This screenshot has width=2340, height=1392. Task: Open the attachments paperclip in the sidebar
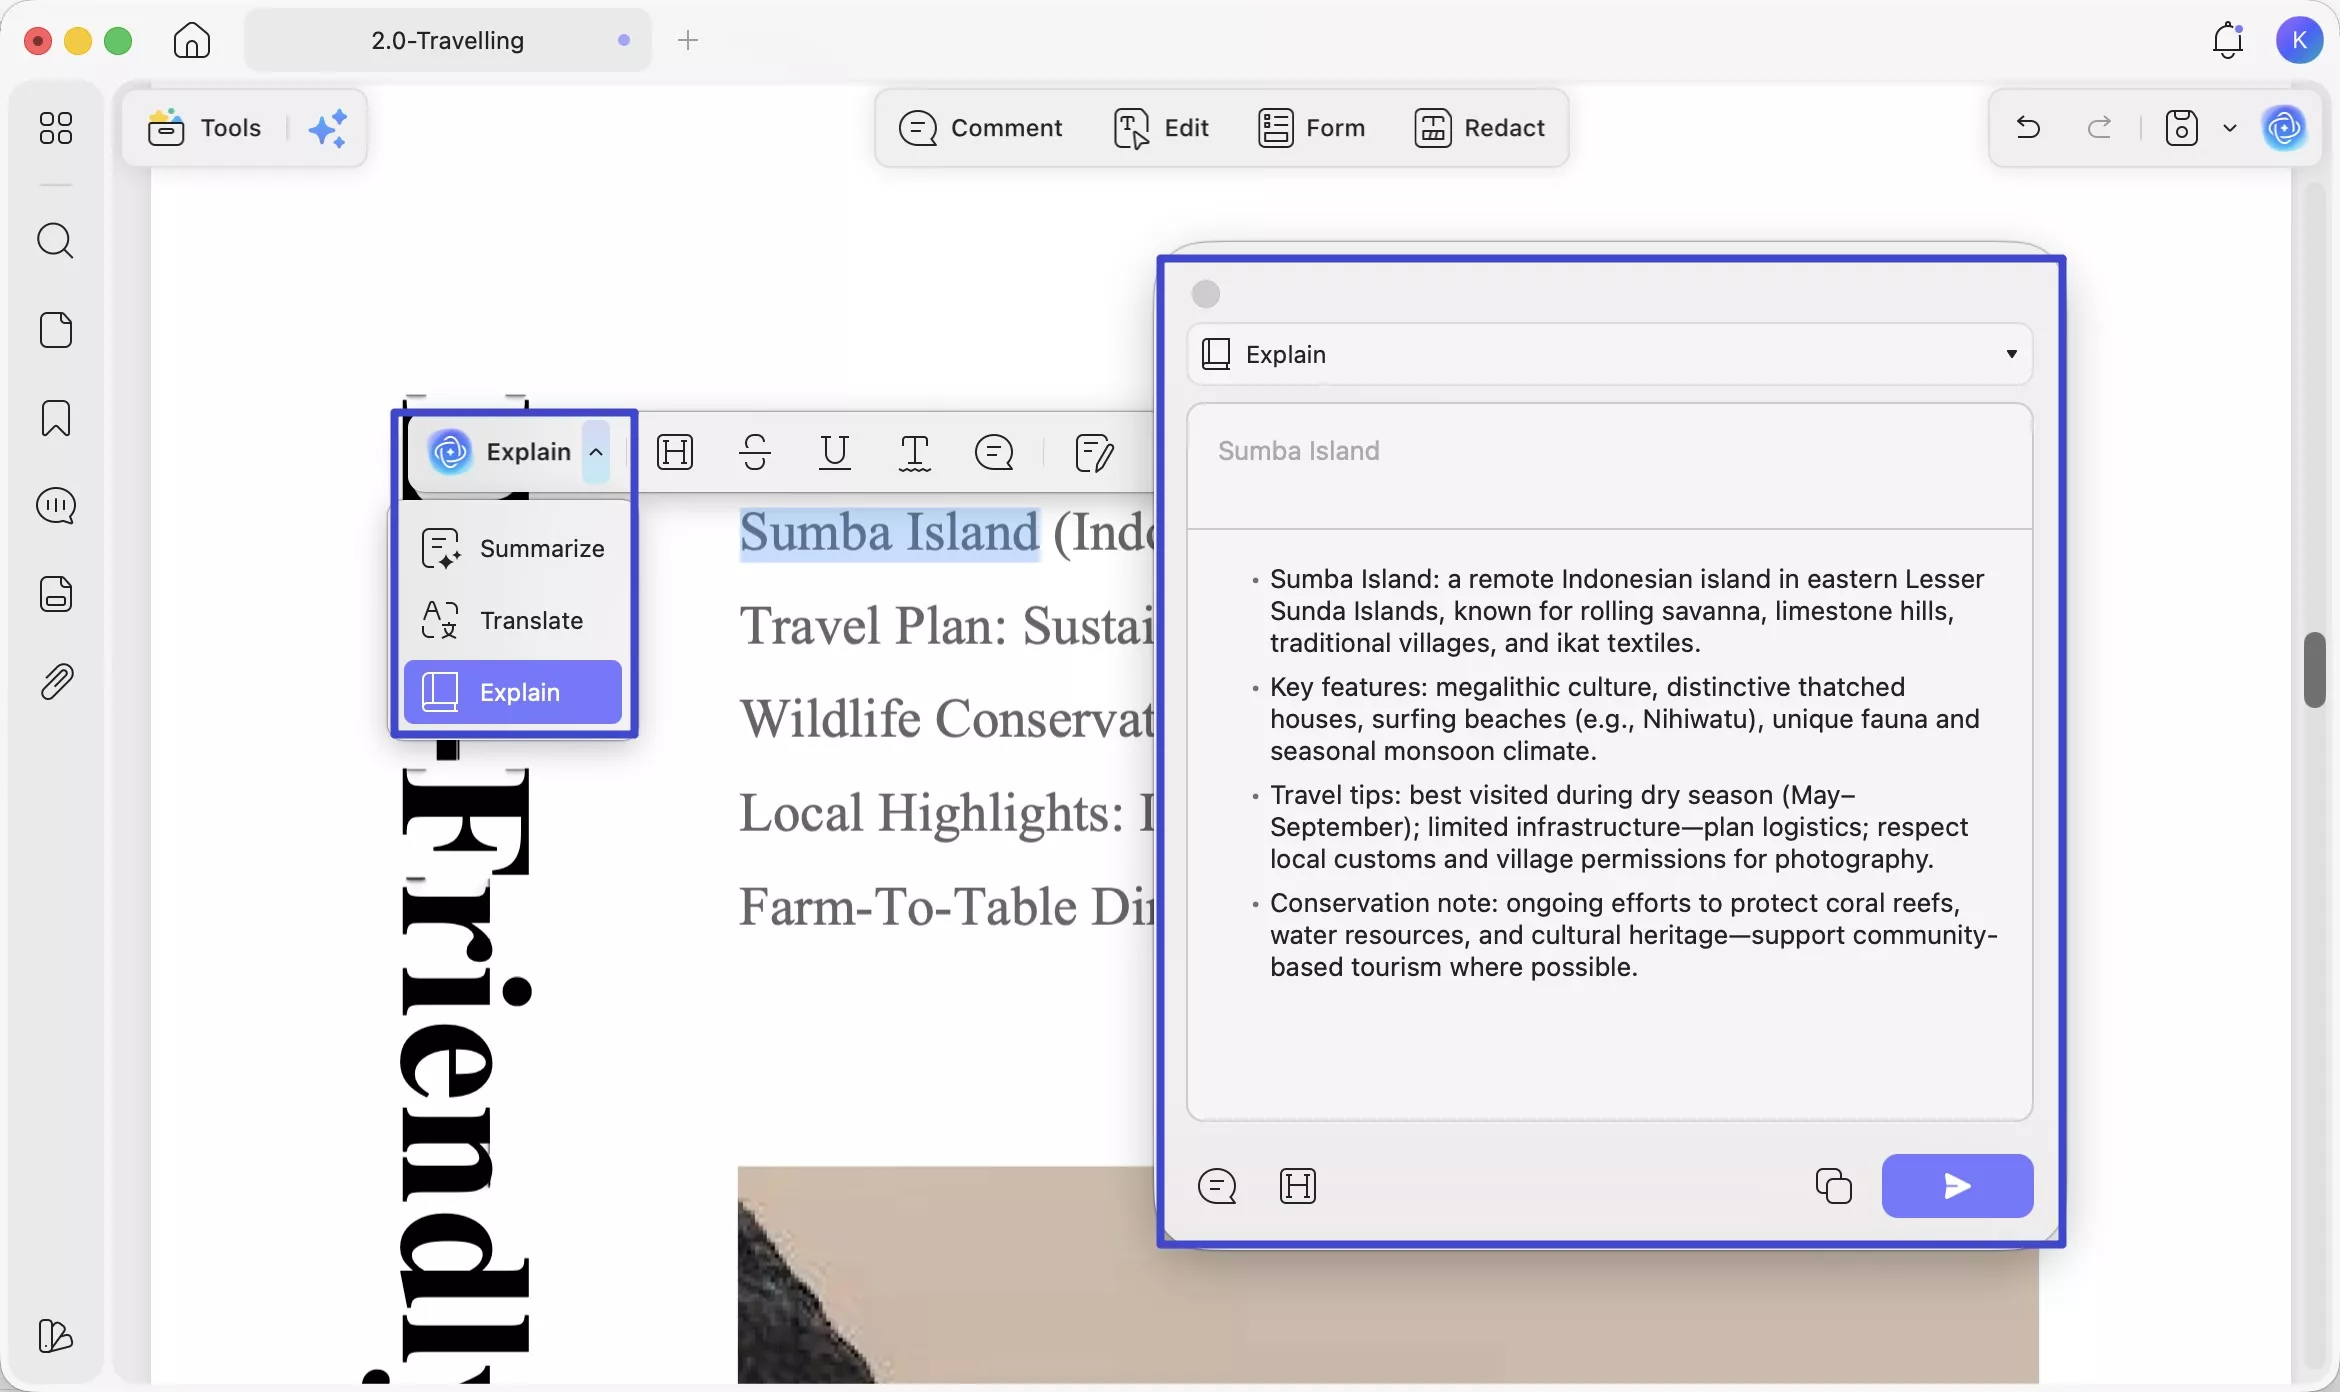55,682
